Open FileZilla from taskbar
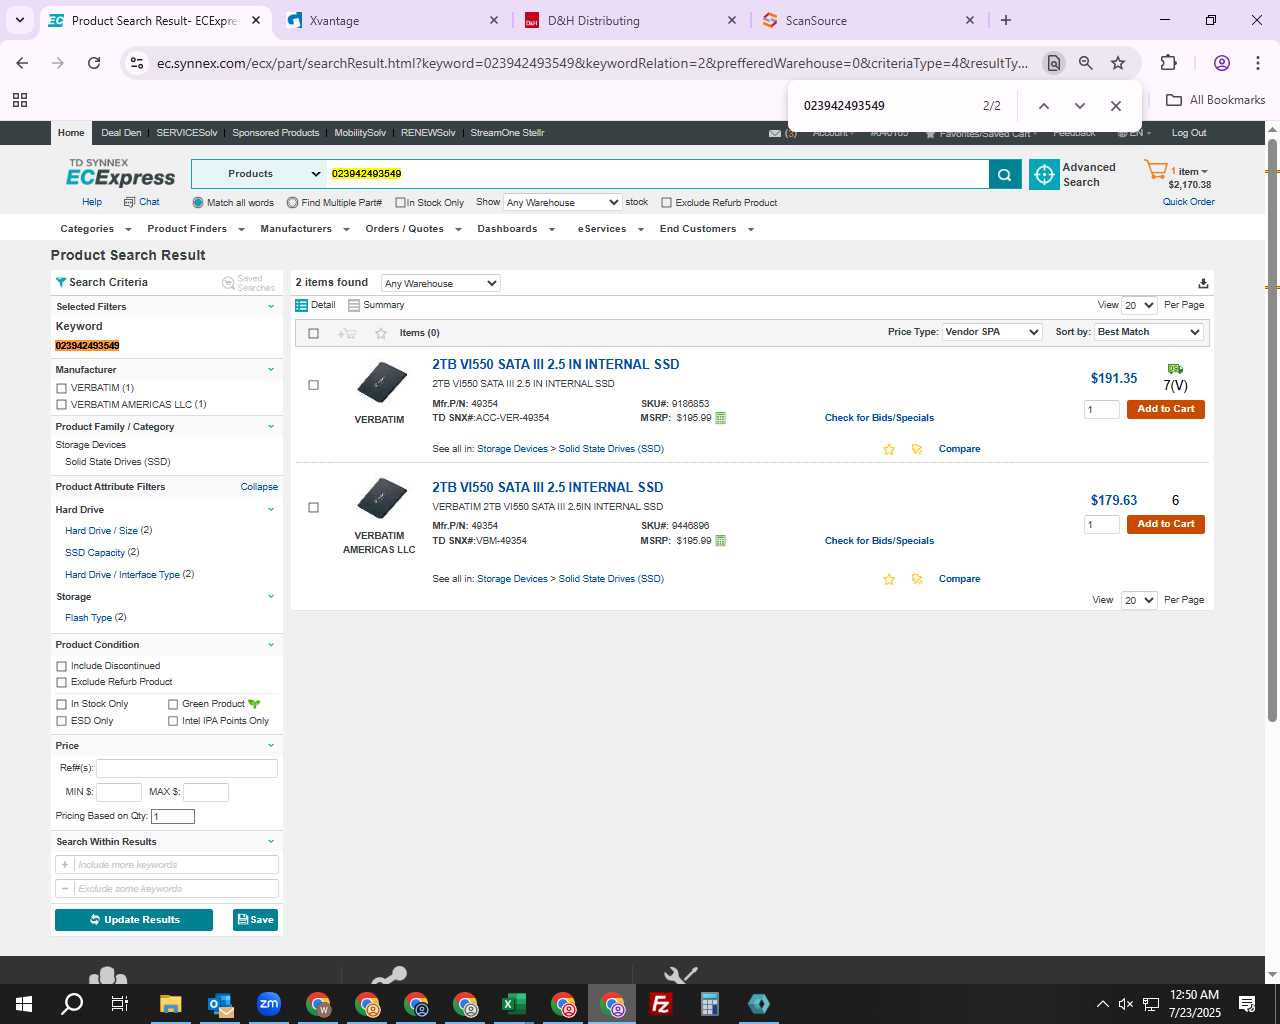1280x1024 pixels. [660, 1004]
